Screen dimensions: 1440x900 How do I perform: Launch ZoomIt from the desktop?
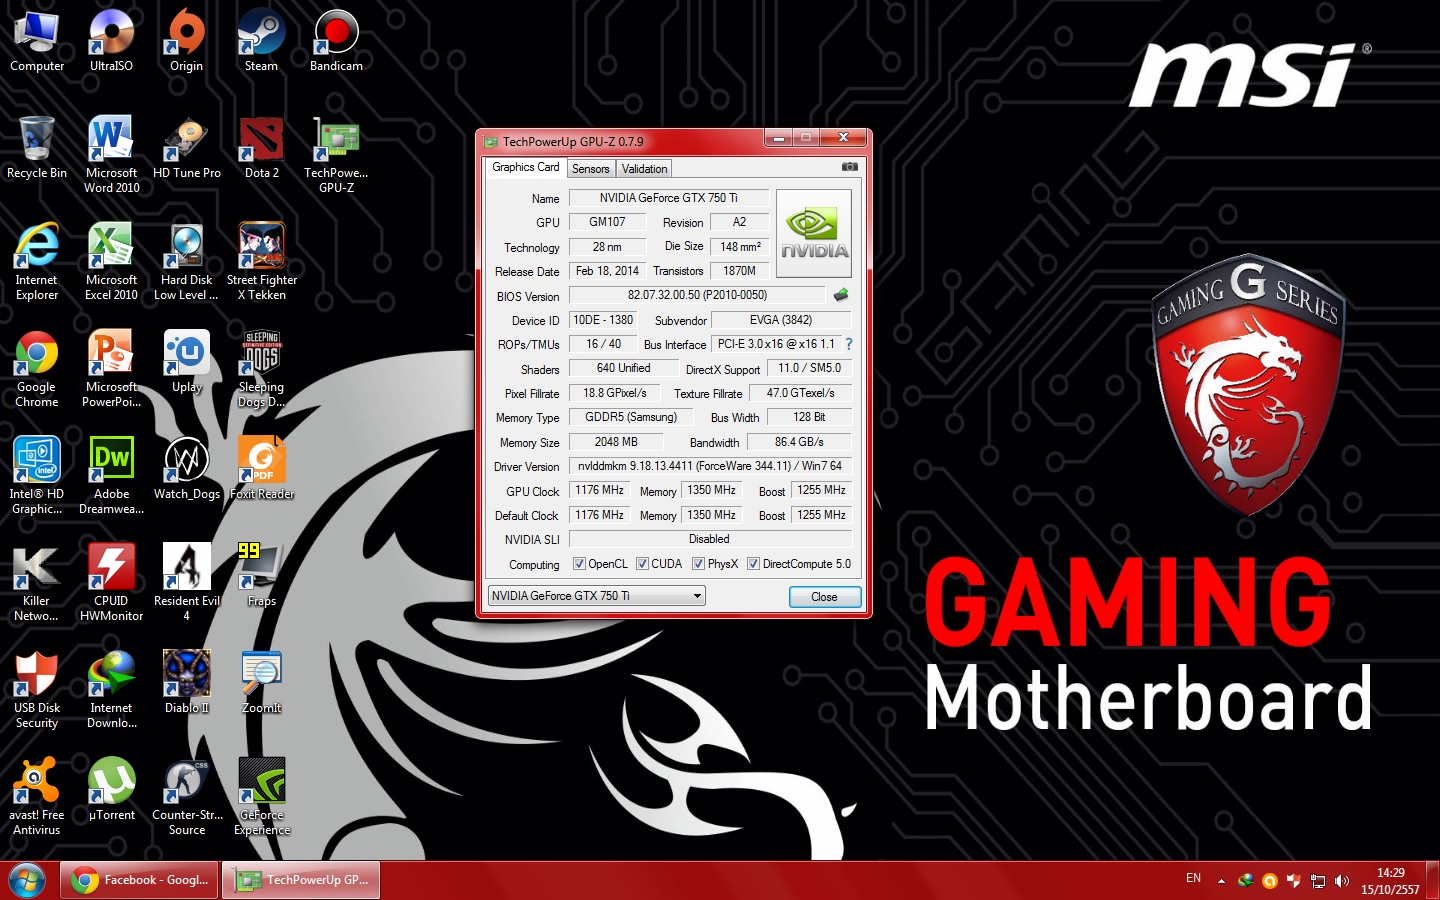261,682
